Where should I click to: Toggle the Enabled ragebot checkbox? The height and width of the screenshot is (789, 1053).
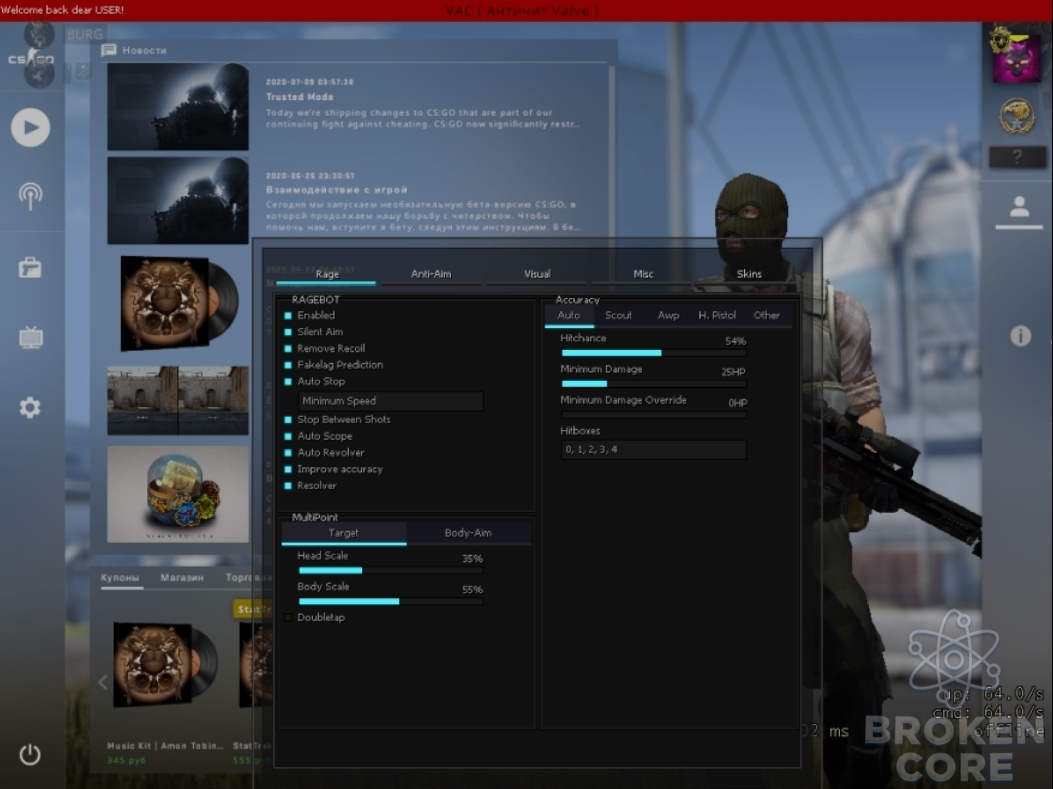click(288, 316)
